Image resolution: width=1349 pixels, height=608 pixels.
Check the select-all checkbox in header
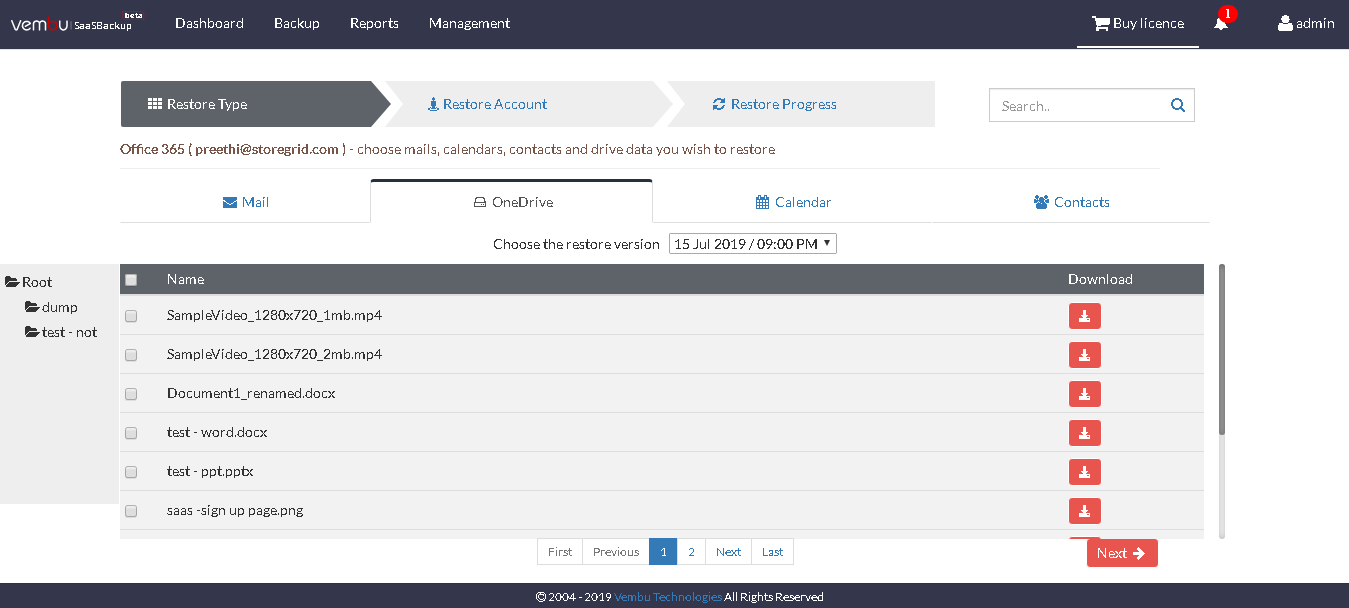point(131,280)
